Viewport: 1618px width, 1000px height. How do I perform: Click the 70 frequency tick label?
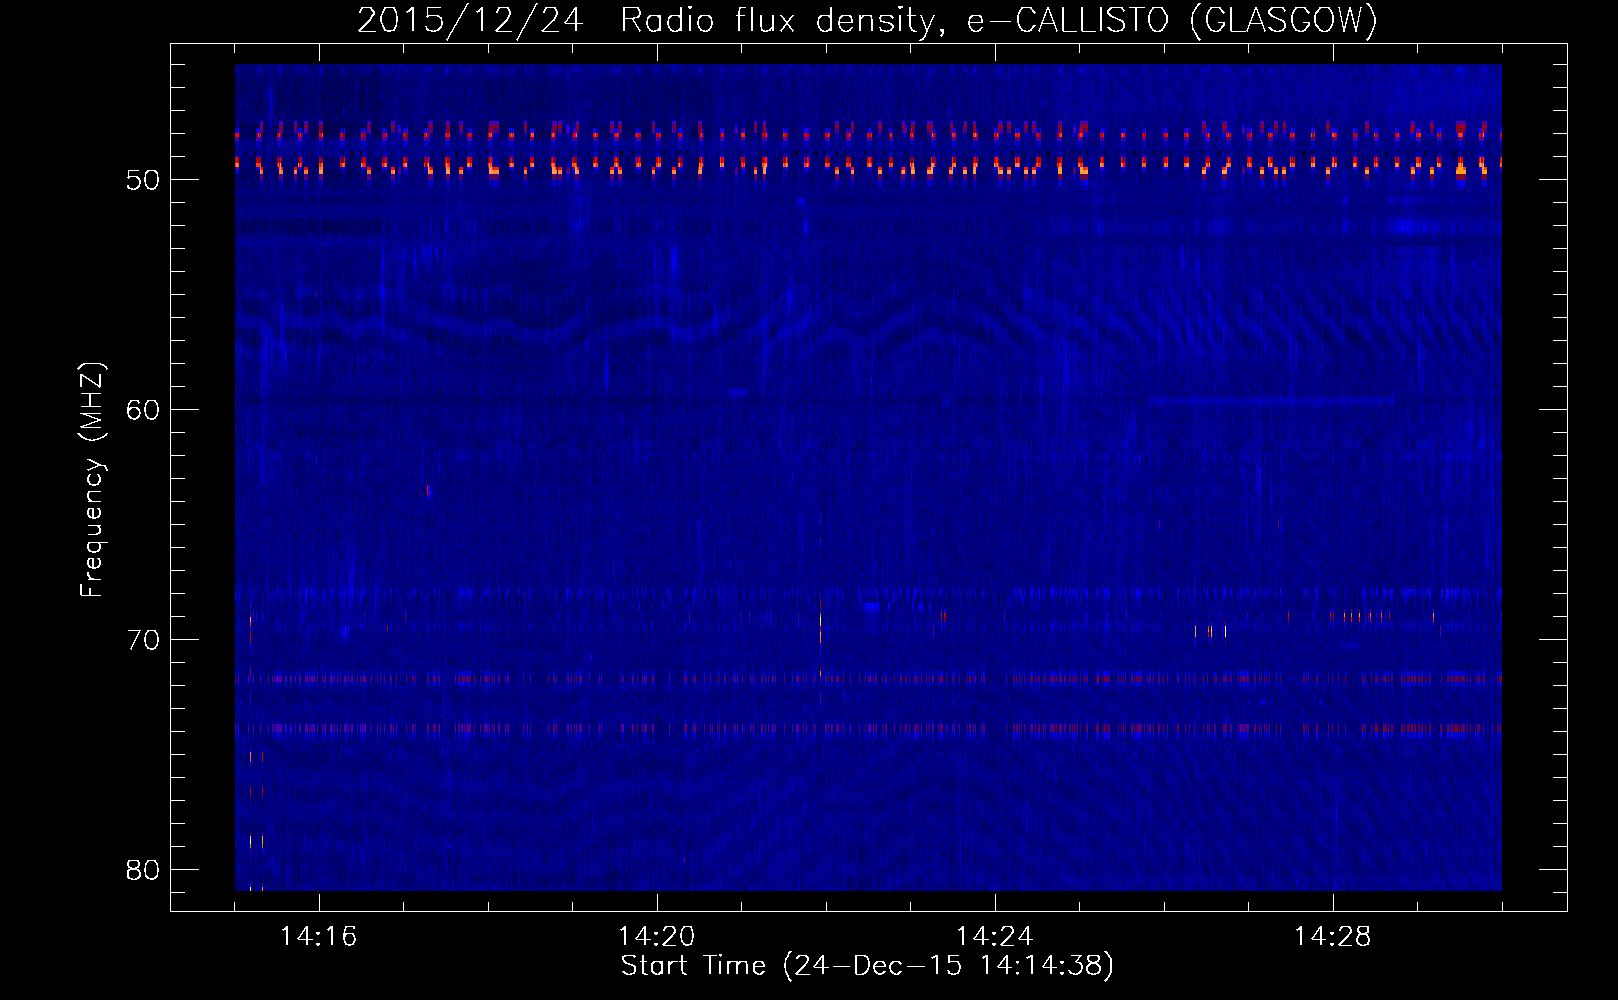(143, 640)
